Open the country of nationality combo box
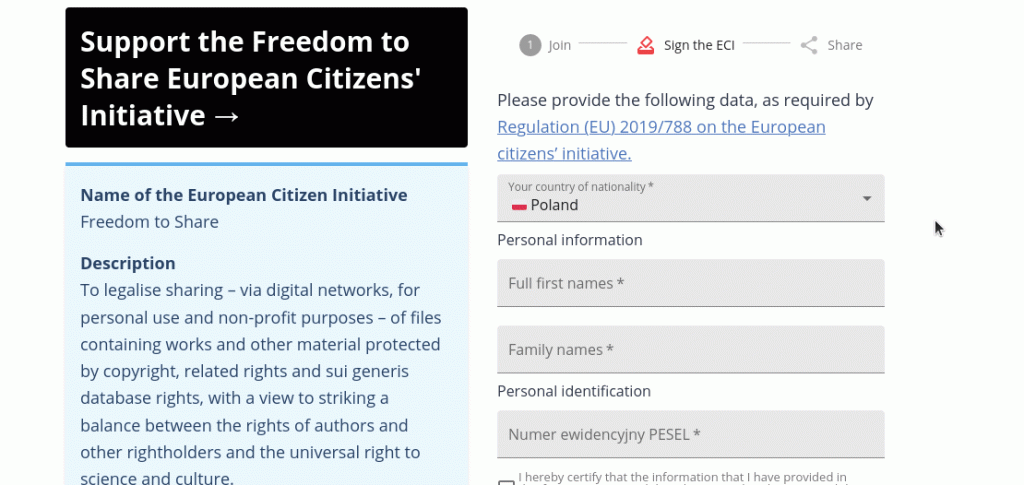Image resolution: width=1024 pixels, height=485 pixels. click(x=690, y=198)
